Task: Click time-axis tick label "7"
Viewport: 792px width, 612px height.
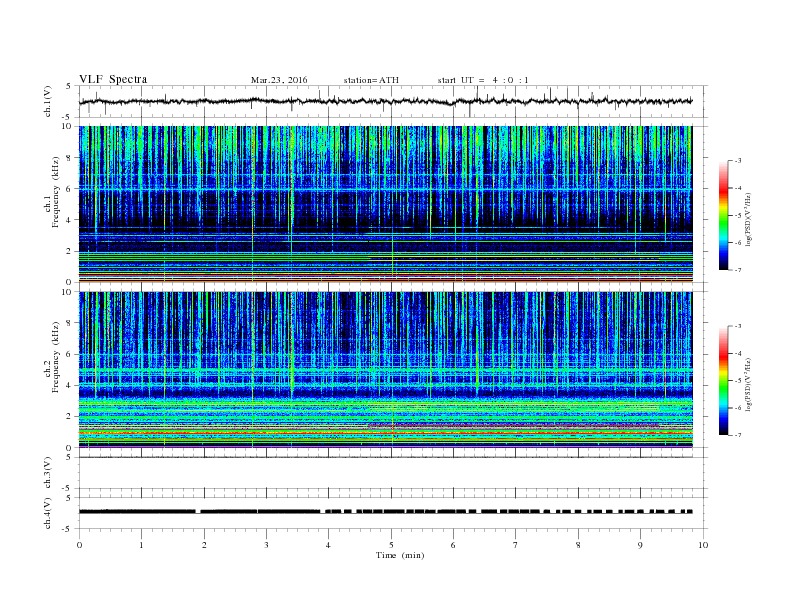Action: (516, 545)
